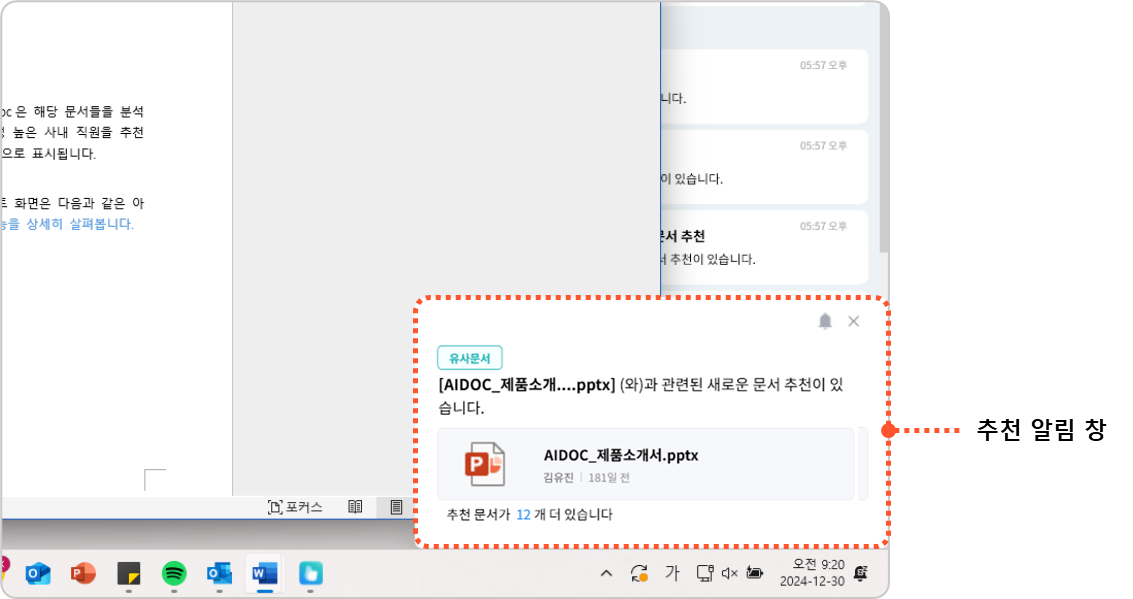1133x599 pixels.
Task: Click the 유사문서 tag label
Action: [x=469, y=358]
